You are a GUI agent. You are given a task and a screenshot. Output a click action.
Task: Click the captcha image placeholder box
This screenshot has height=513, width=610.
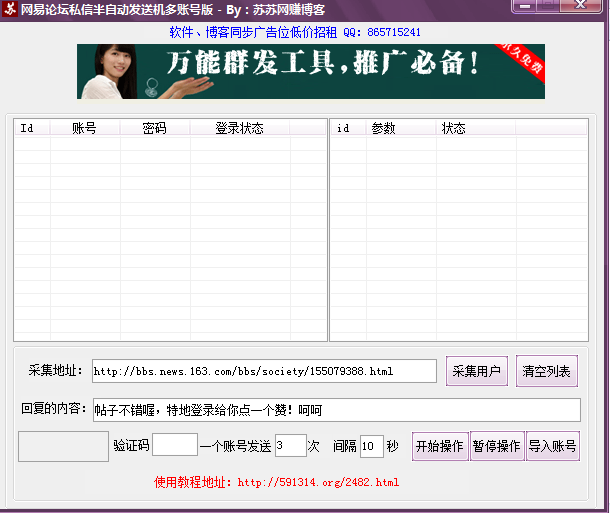point(63,446)
